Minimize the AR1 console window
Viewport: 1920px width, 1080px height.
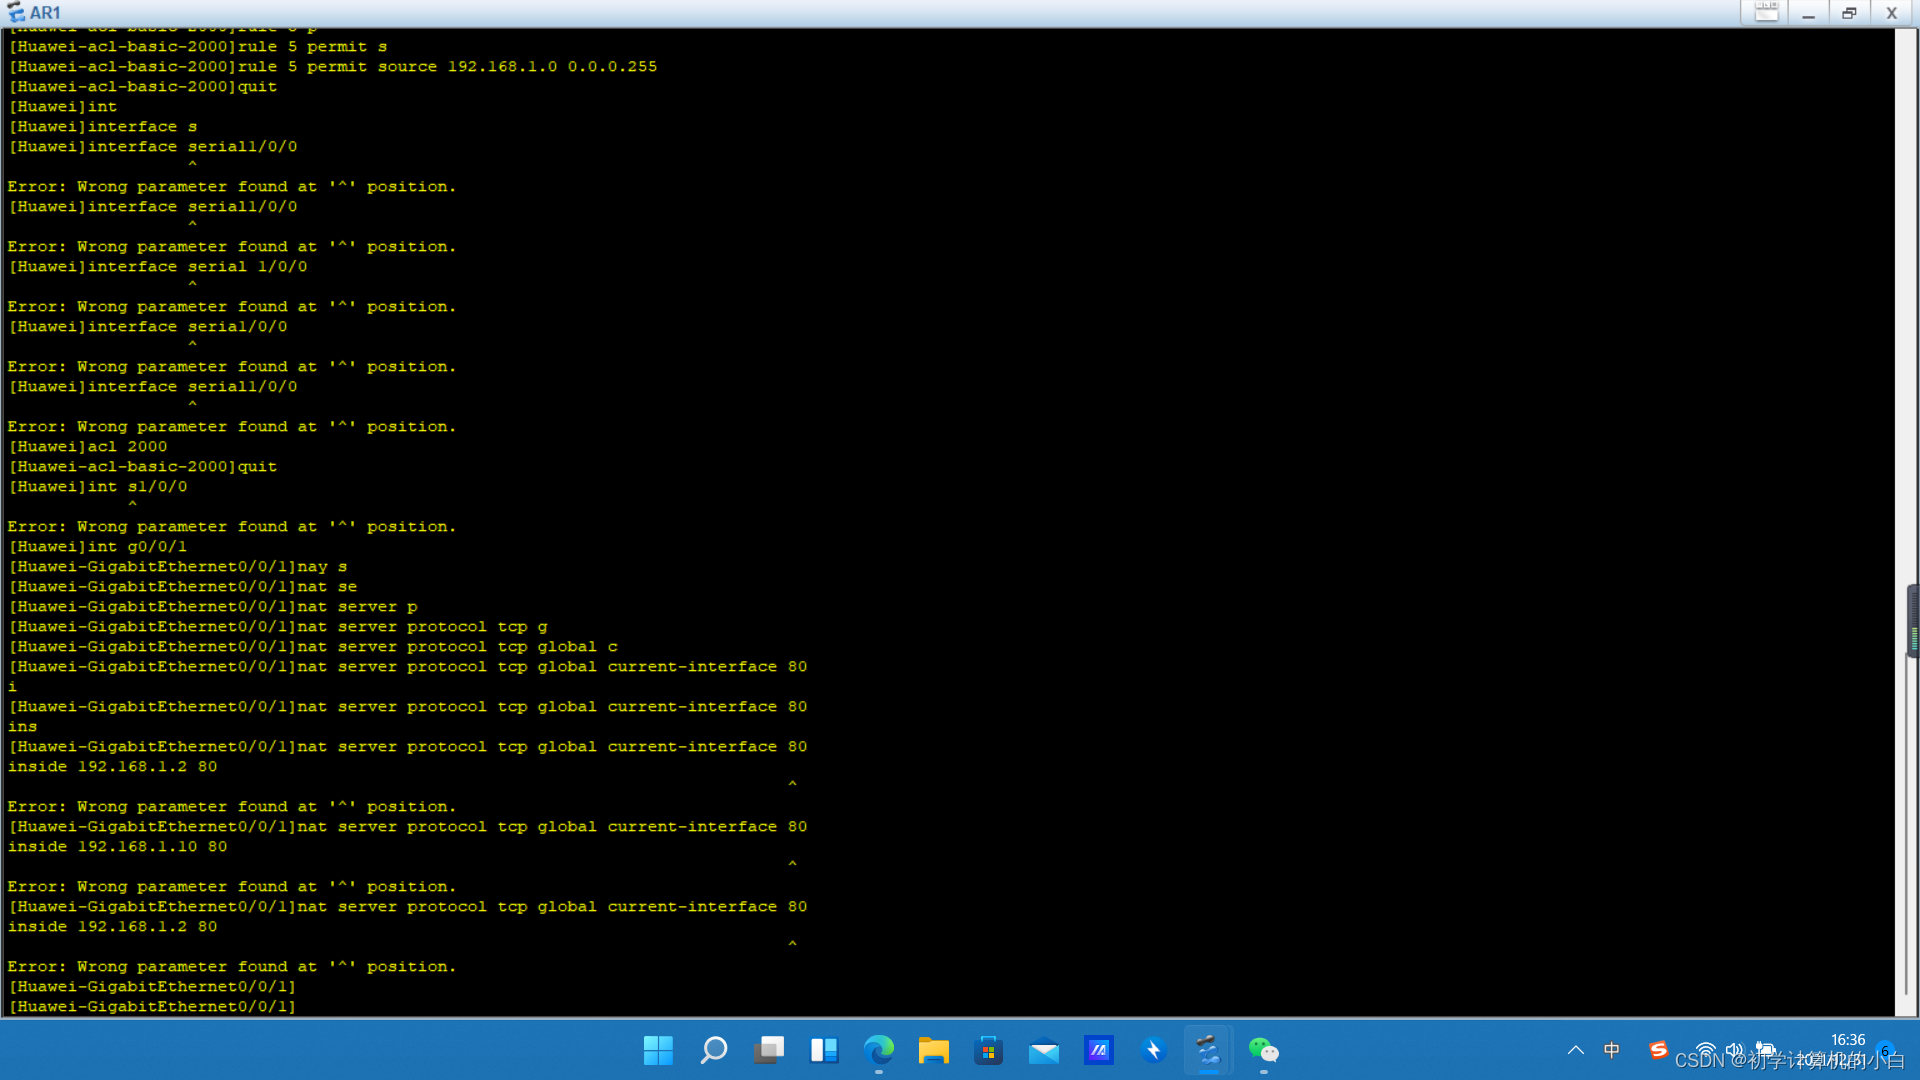pos(1808,12)
